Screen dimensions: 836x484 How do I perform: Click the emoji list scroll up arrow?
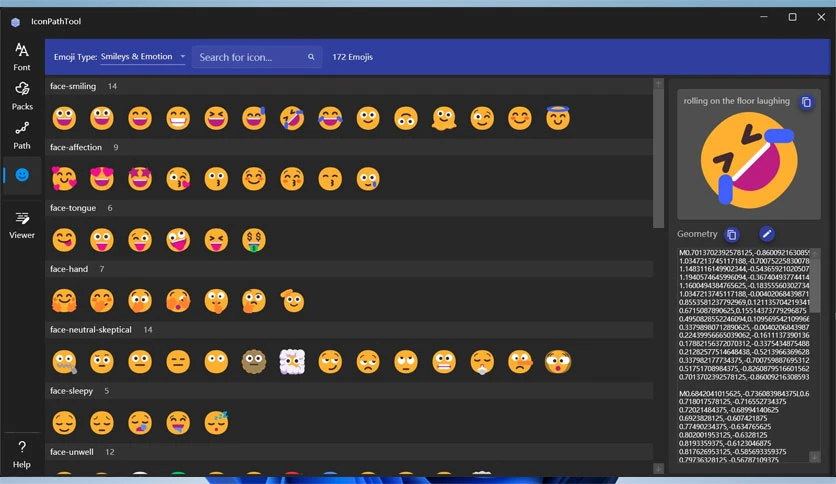pyautogui.click(x=658, y=84)
